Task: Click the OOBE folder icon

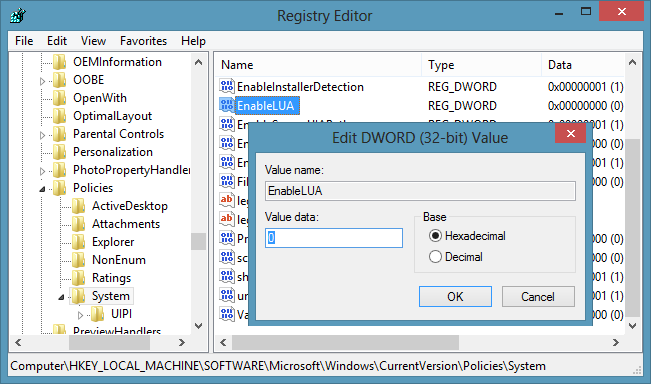Action: tap(60, 80)
